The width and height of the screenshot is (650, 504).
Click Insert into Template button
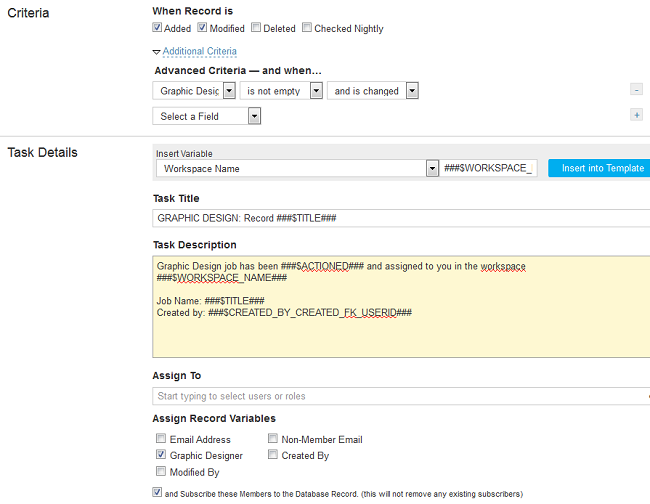(600, 168)
